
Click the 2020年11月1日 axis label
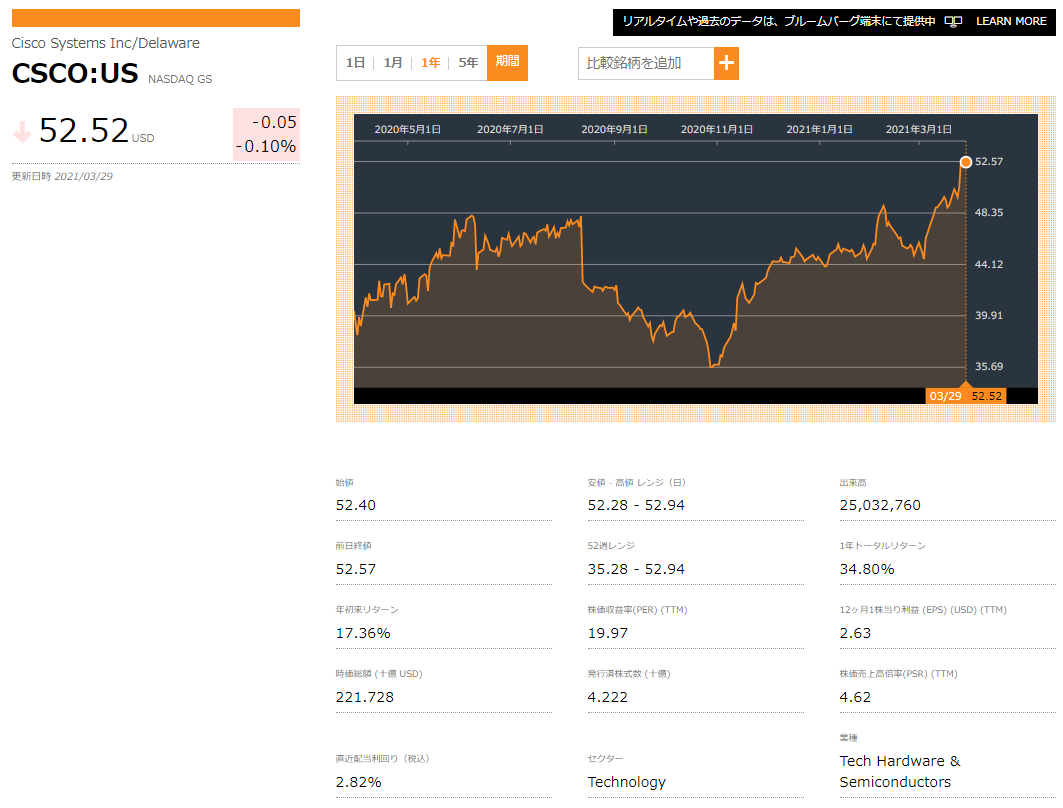click(717, 129)
